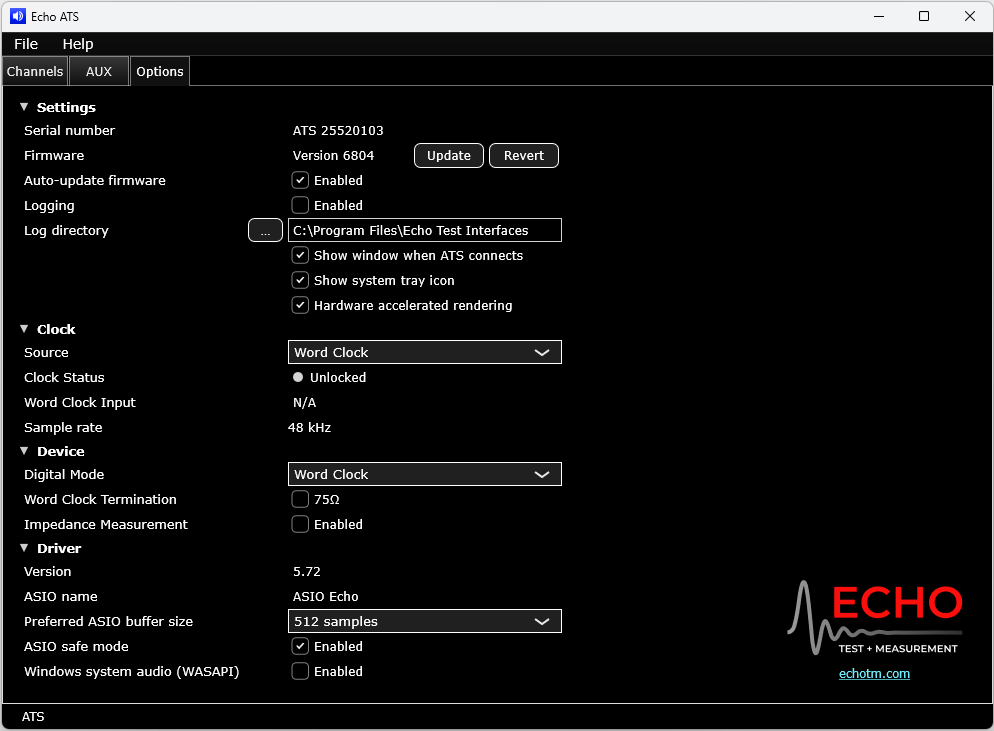Uncheck Show system tray icon

pos(300,280)
